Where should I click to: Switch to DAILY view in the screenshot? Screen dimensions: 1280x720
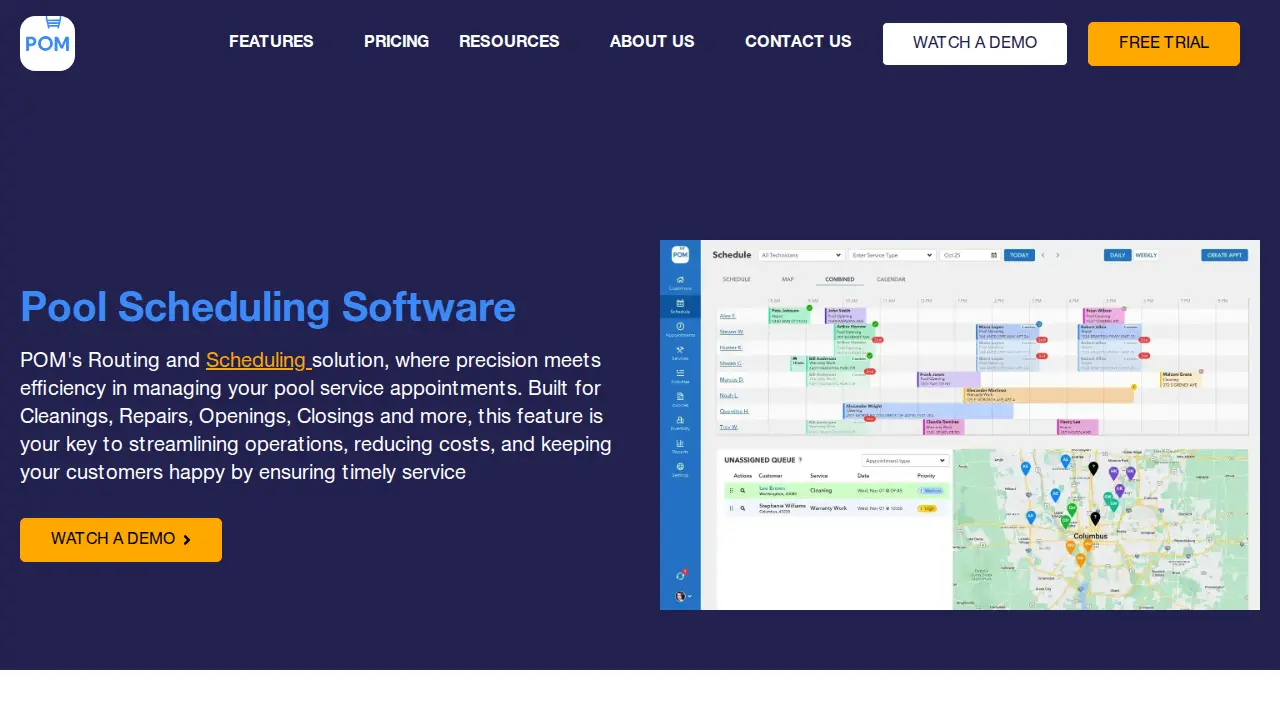1118,255
